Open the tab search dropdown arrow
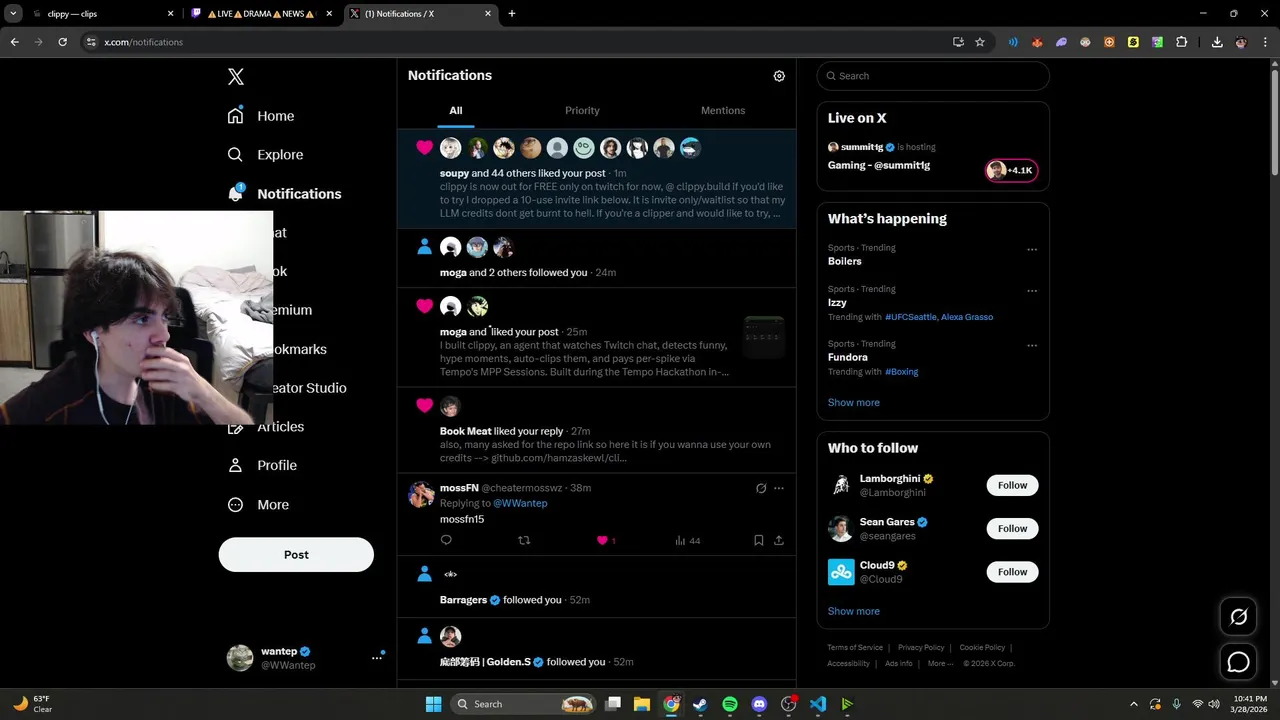1280x720 pixels. click(x=13, y=14)
